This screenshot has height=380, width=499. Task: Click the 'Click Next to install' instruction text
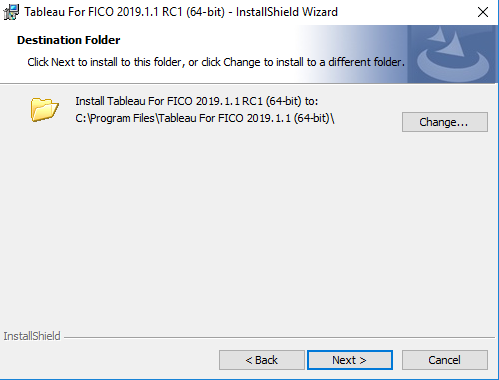click(x=216, y=62)
